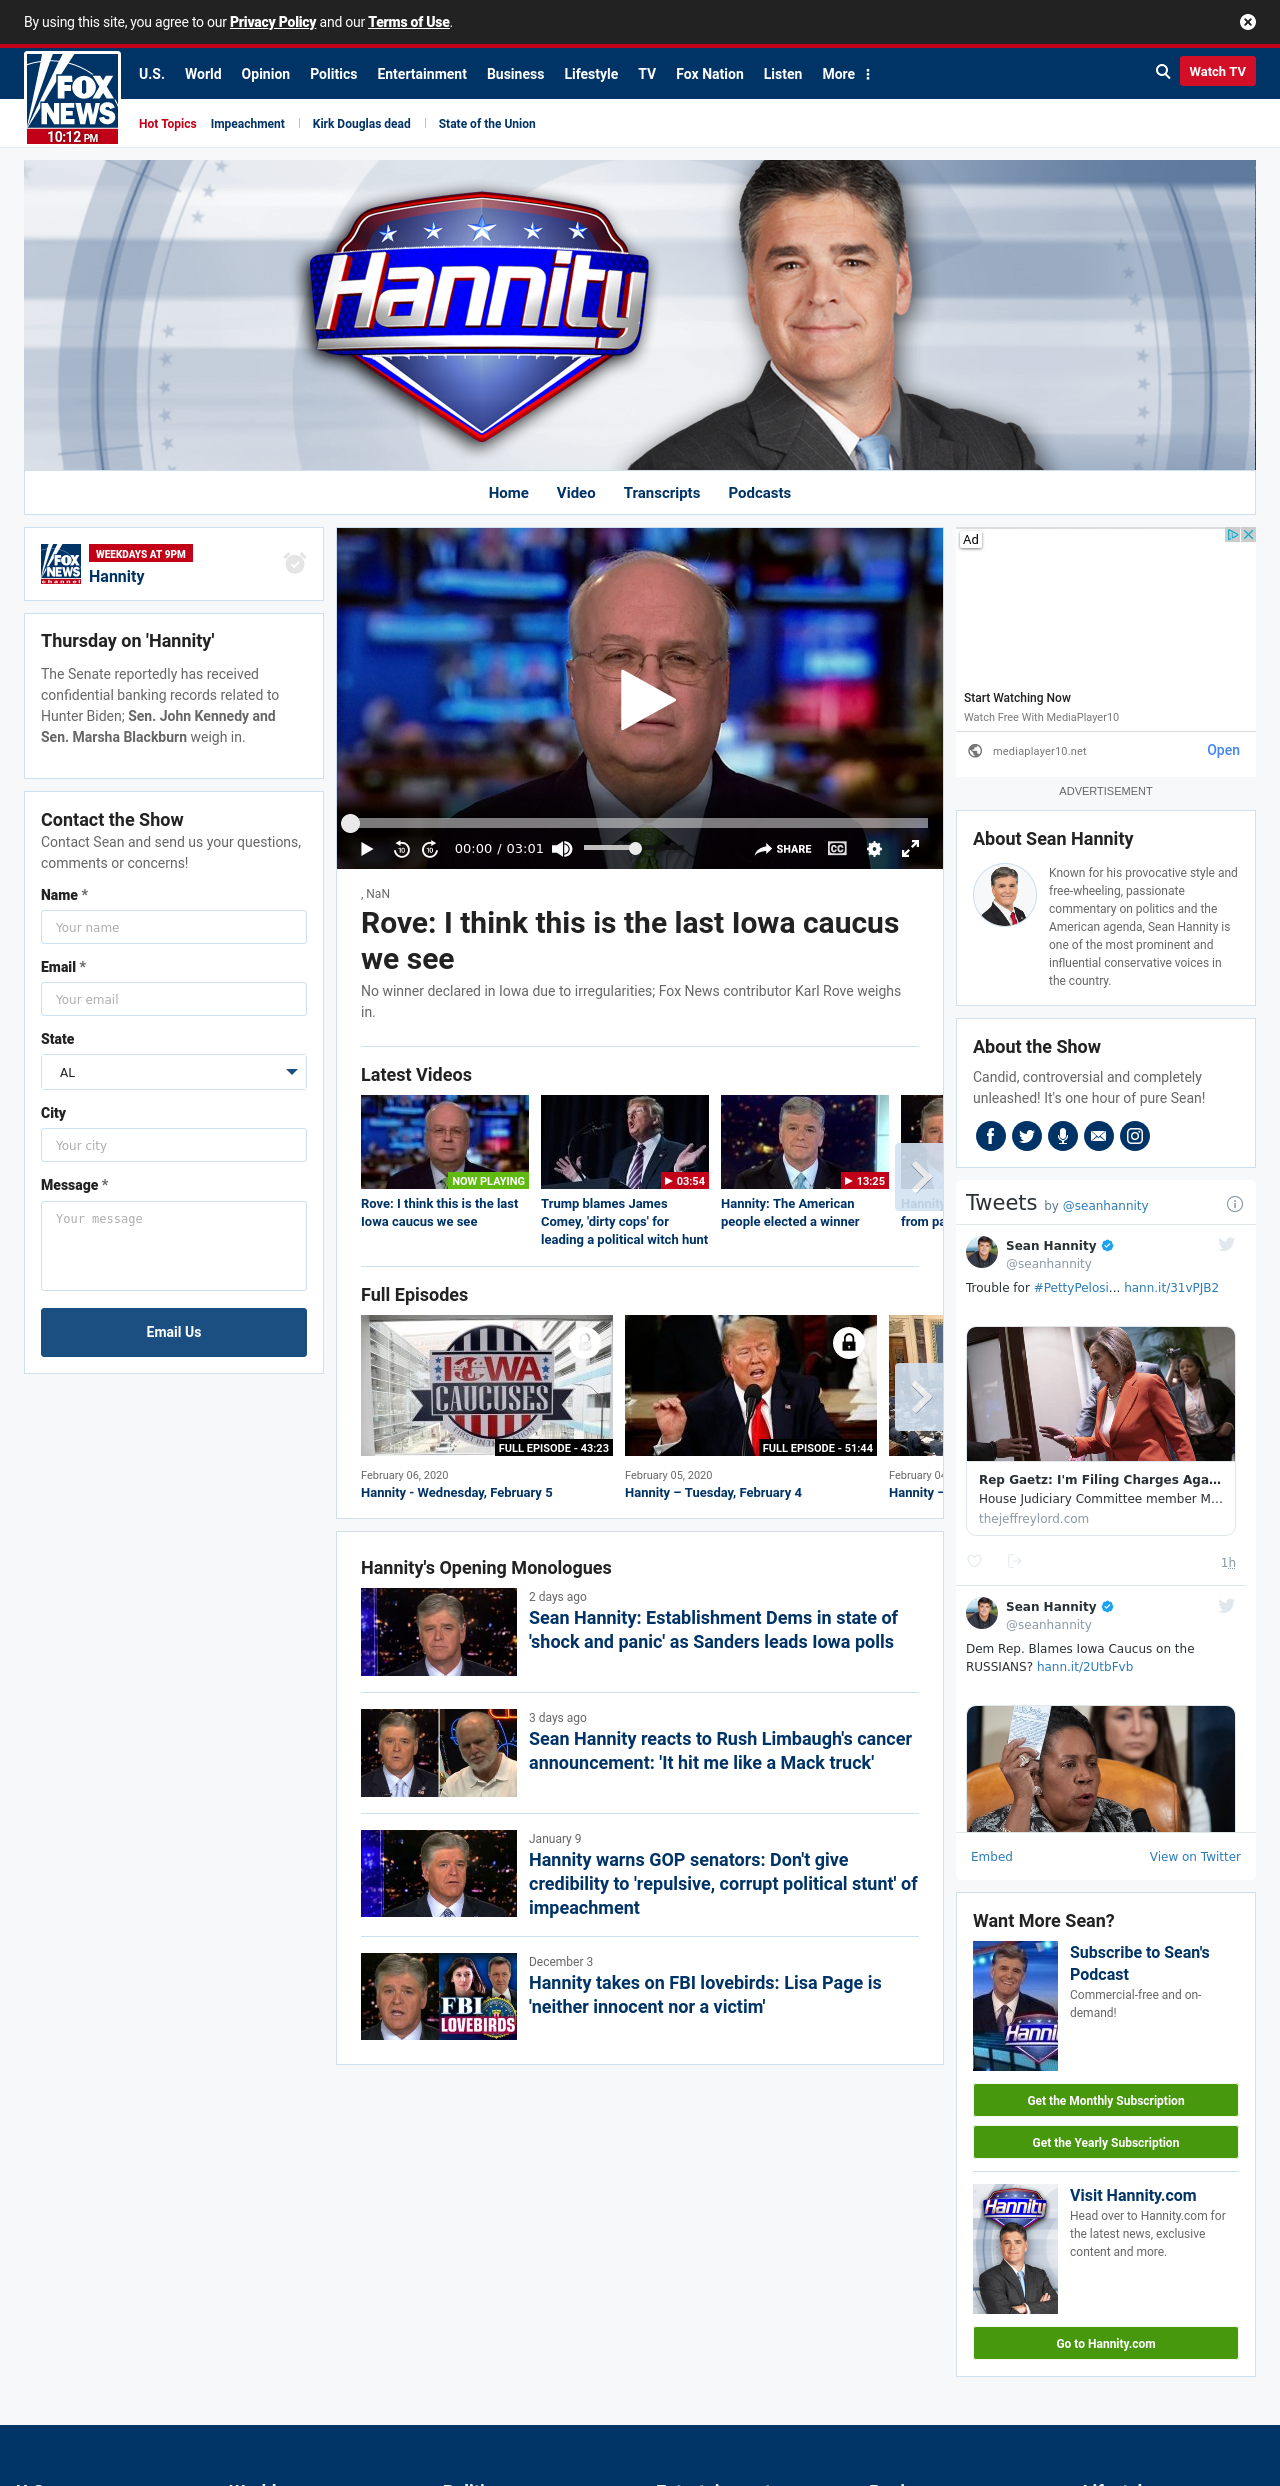Image resolution: width=1280 pixels, height=2486 pixels.
Task: Open video settings gear icon
Action: pyautogui.click(x=874, y=849)
